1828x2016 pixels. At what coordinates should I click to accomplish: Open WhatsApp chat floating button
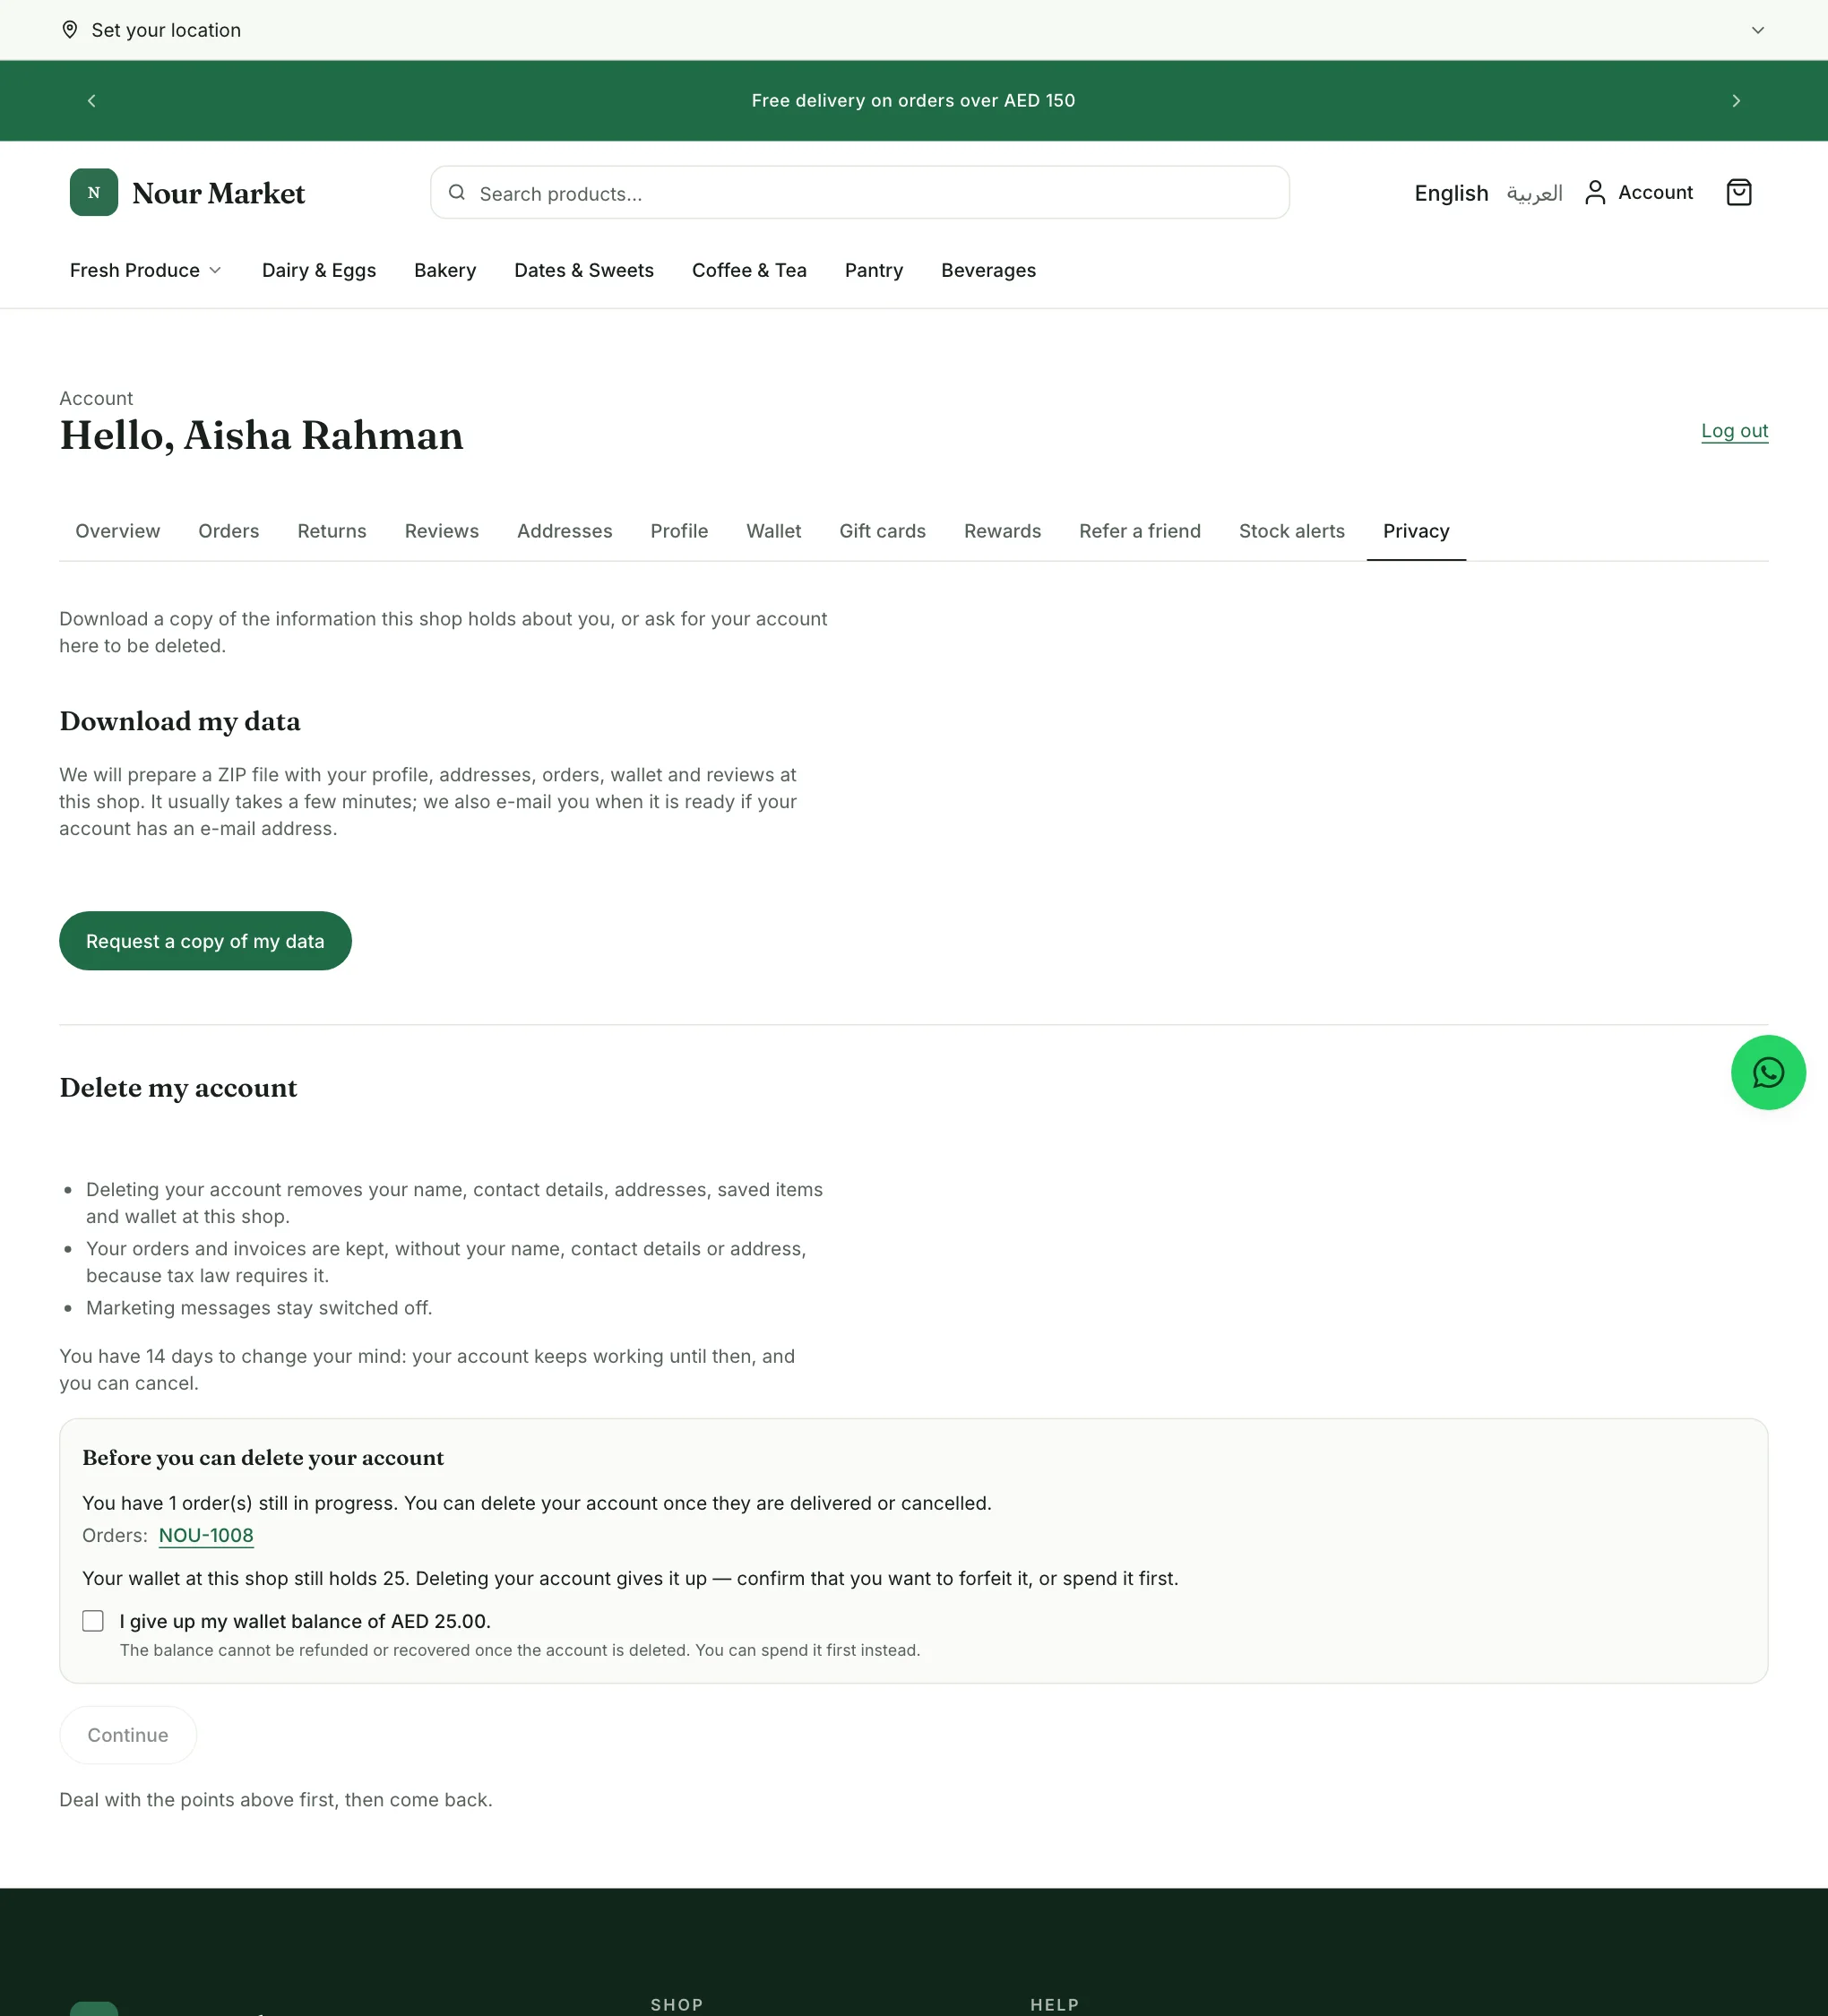(1768, 1072)
